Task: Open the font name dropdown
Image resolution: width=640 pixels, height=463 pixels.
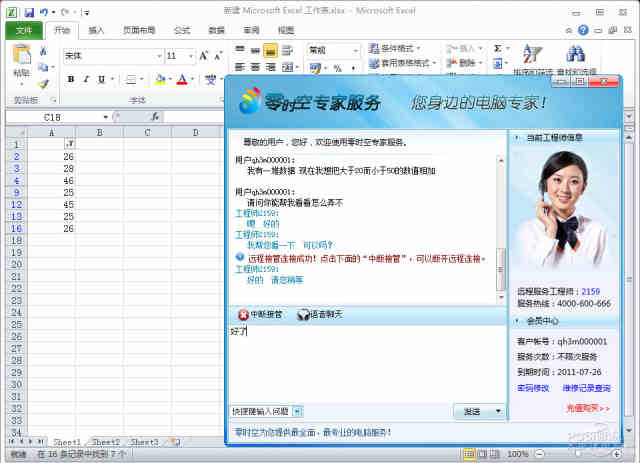Action: 159,56
